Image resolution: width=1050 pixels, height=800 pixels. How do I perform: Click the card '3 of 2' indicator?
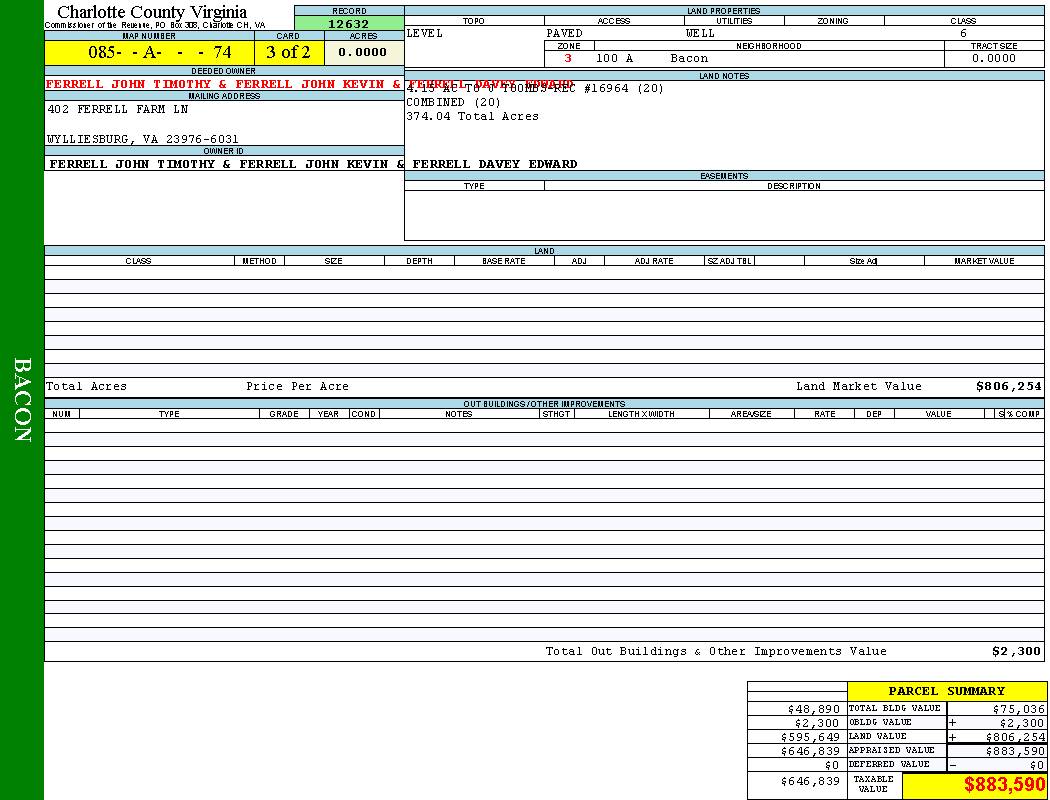288,52
